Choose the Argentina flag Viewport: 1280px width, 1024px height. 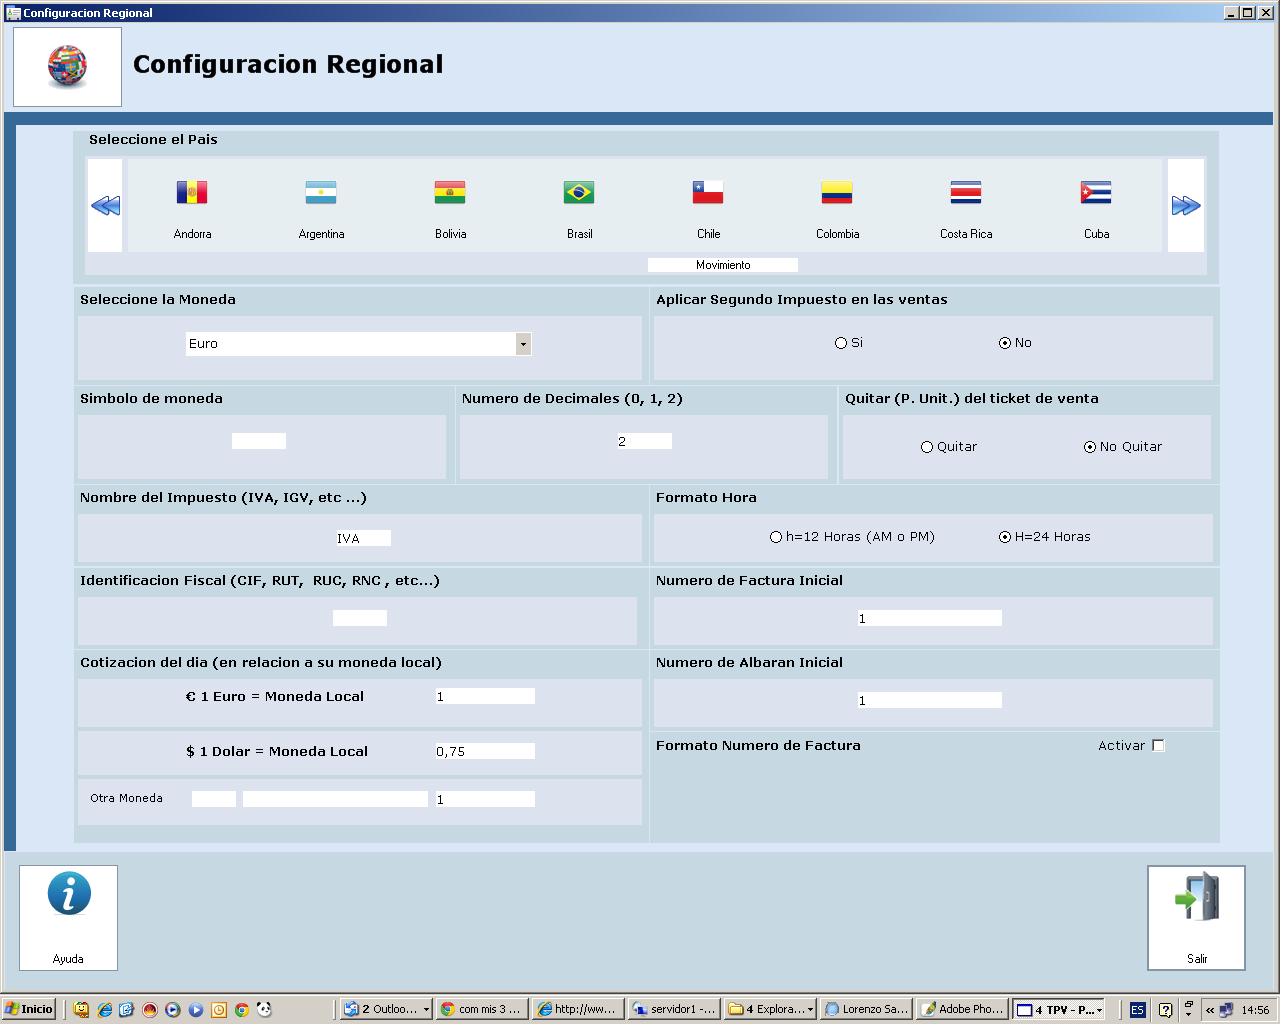click(x=321, y=192)
